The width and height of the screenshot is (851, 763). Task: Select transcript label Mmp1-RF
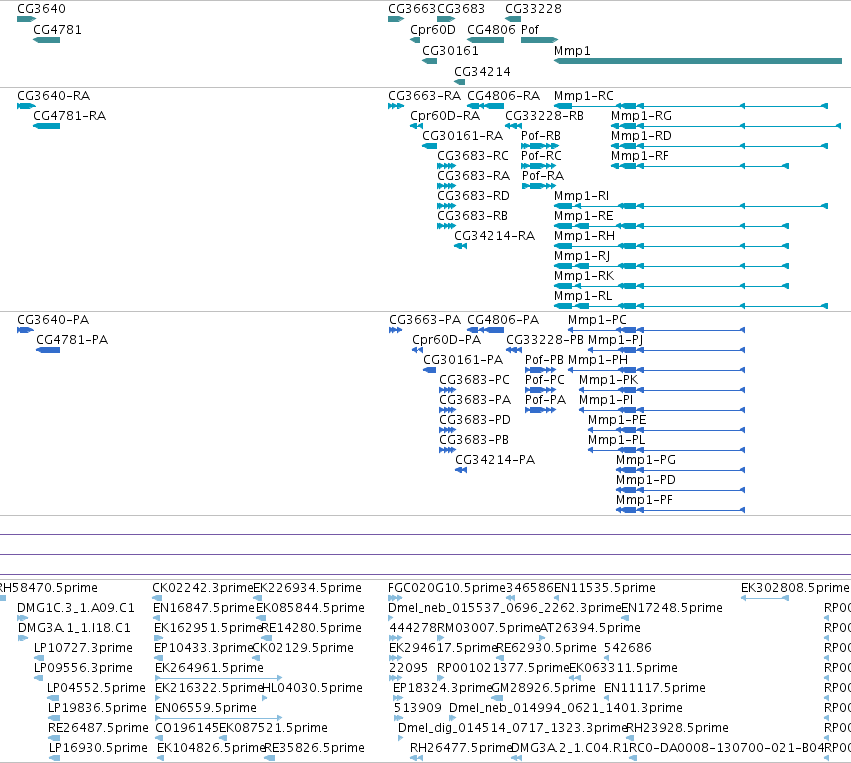click(640, 156)
